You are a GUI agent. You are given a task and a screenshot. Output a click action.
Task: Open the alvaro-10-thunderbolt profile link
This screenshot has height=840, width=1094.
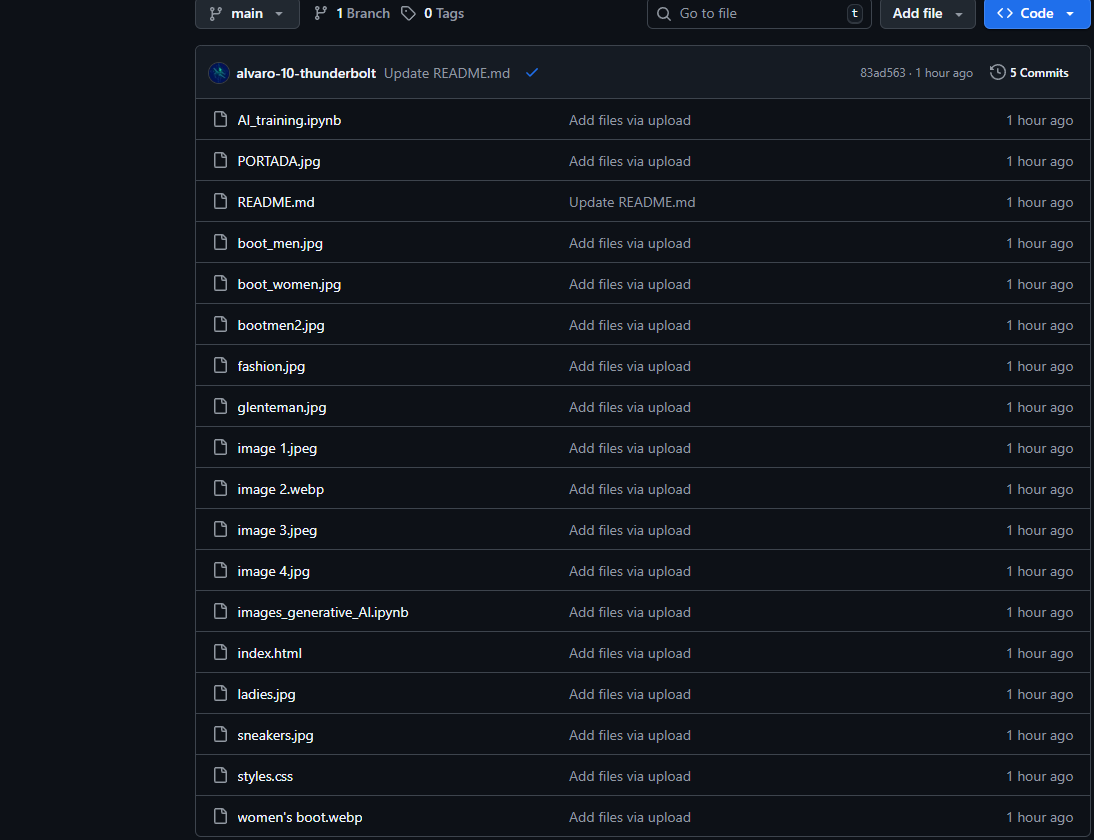[306, 73]
